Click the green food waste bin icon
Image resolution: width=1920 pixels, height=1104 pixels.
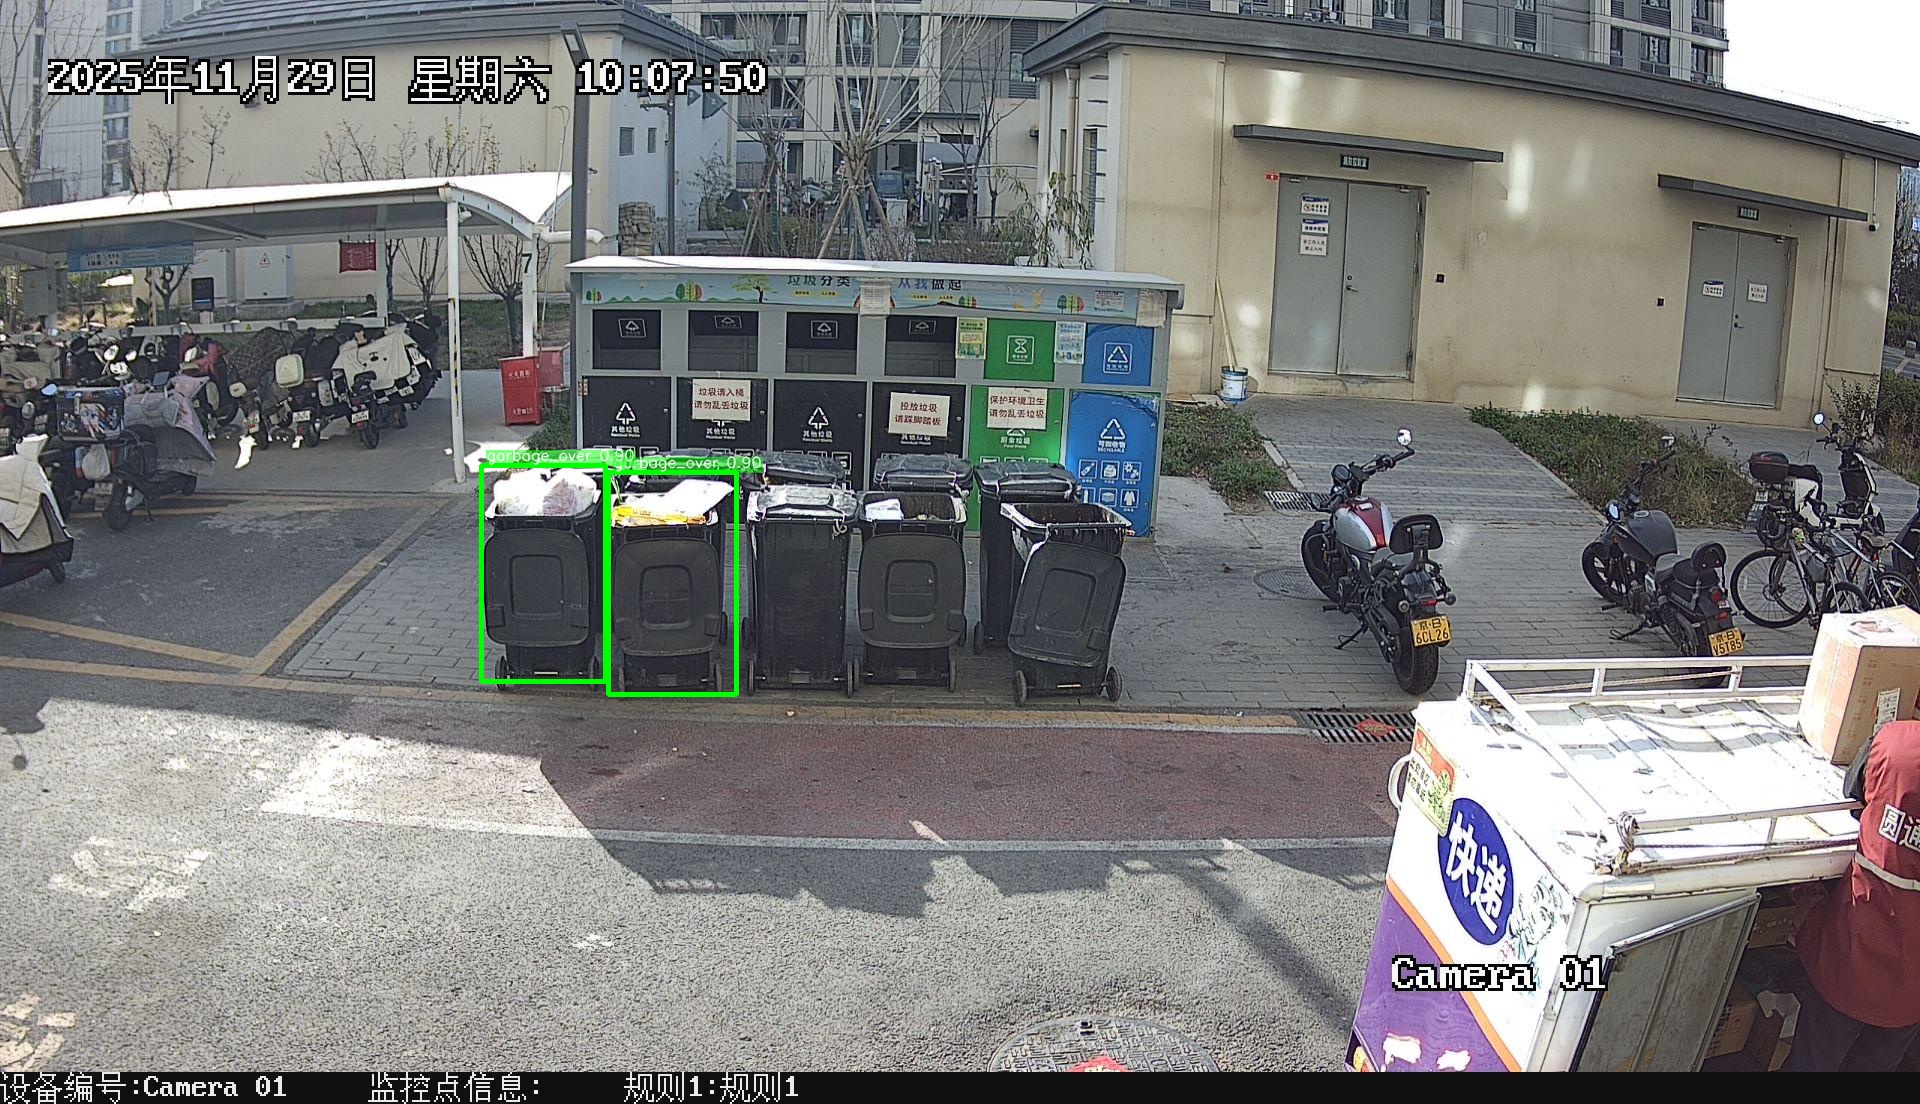coord(1019,348)
